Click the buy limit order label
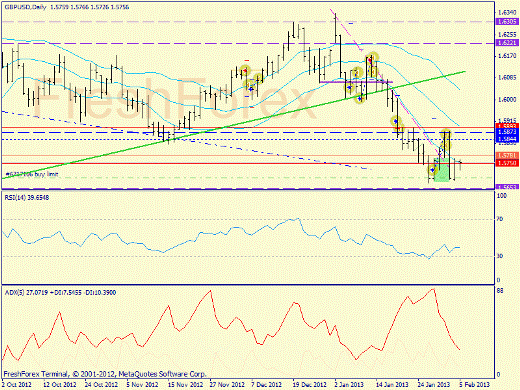The height and width of the screenshot is (390, 520). point(32,174)
